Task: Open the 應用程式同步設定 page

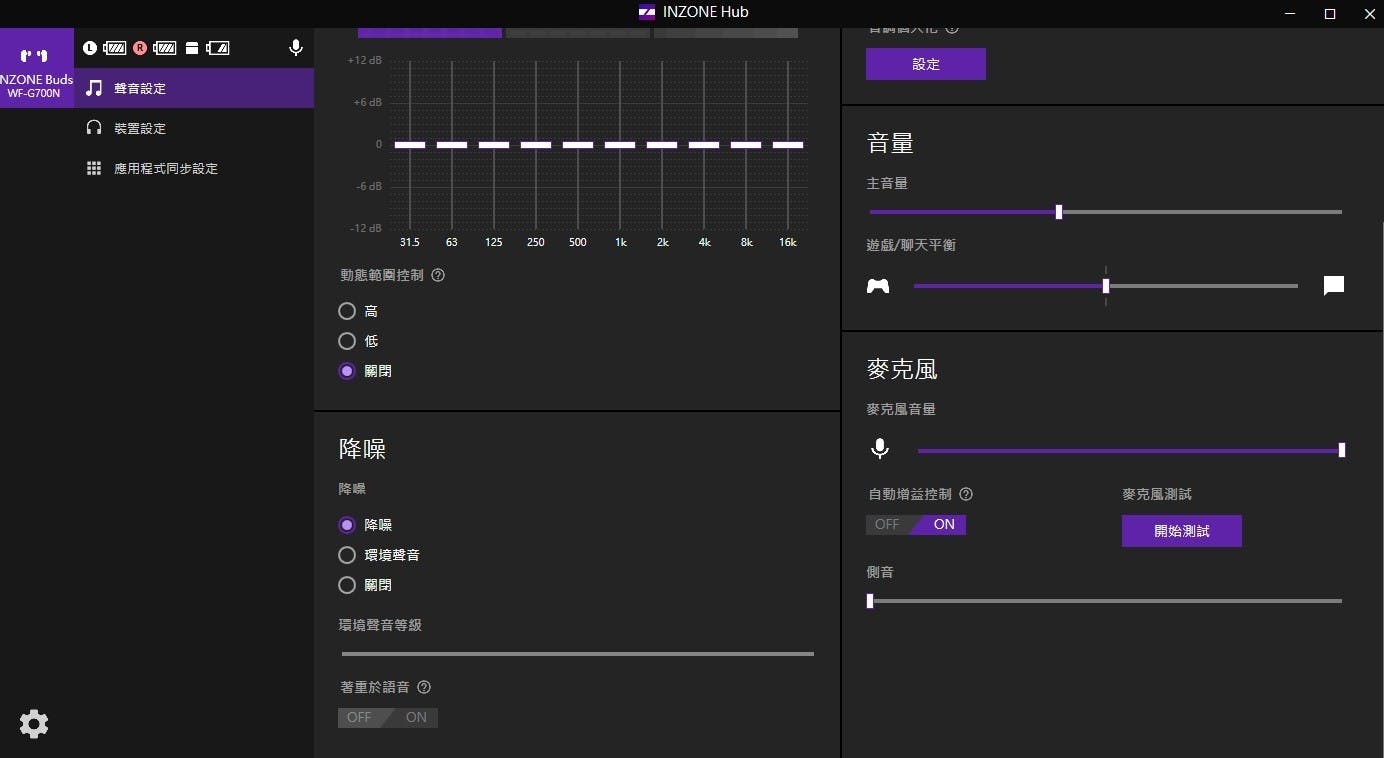Action: point(194,168)
